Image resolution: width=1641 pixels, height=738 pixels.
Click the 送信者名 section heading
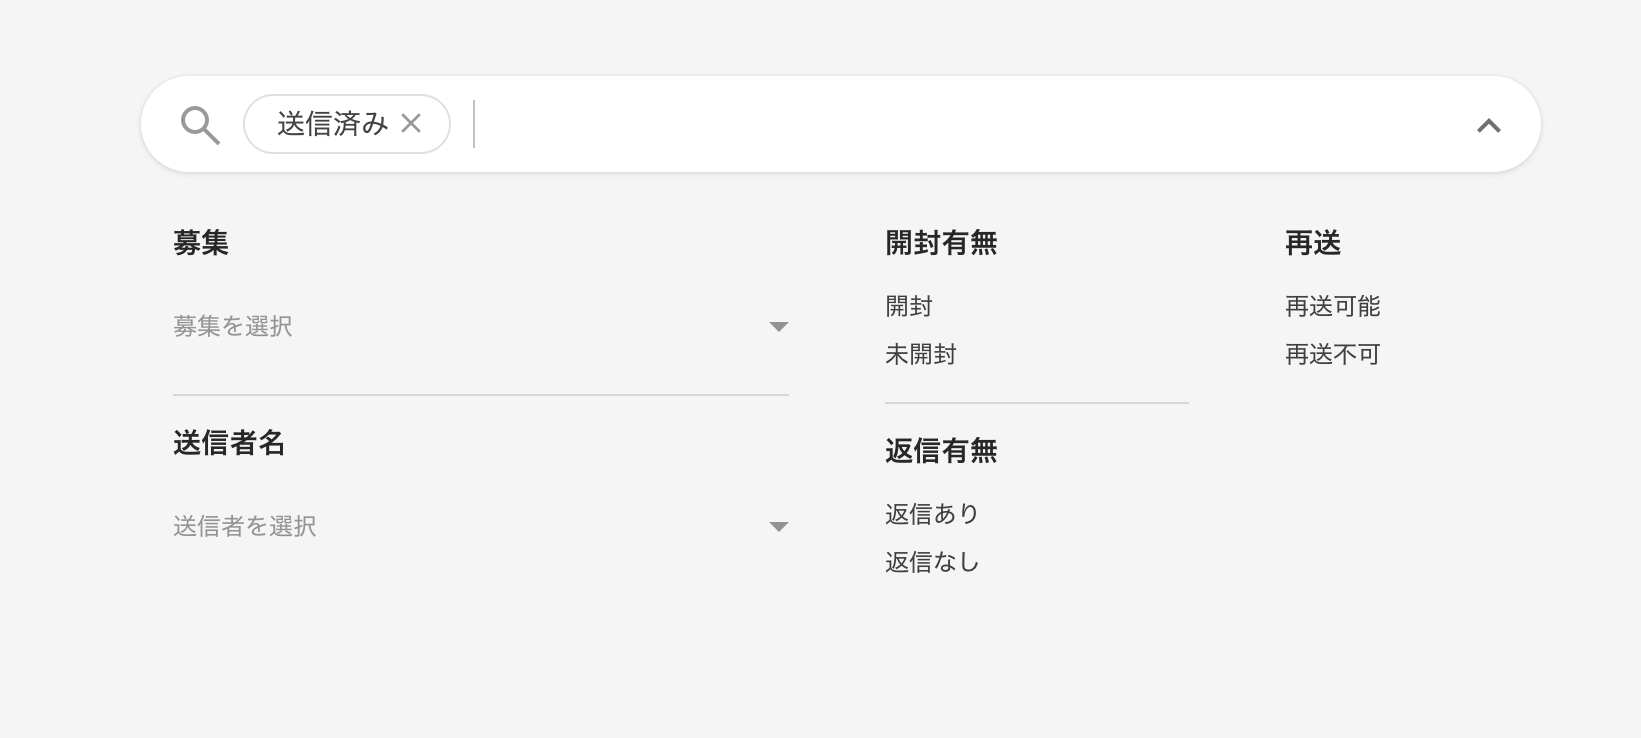229,443
